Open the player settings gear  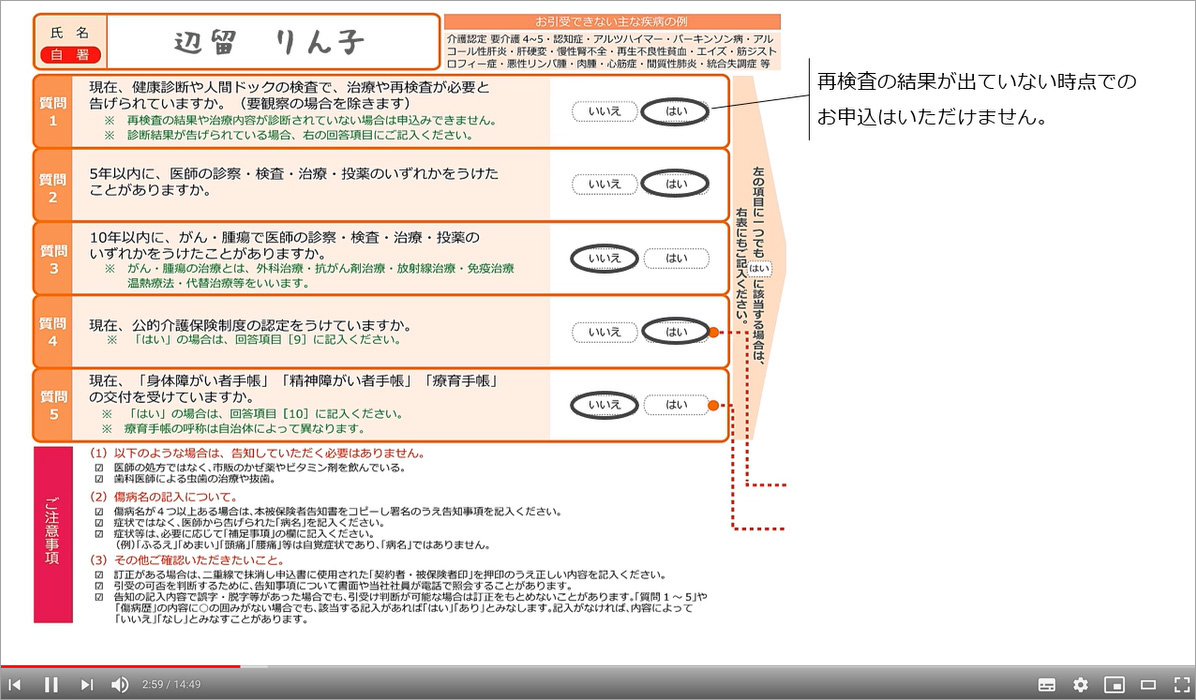(1080, 685)
